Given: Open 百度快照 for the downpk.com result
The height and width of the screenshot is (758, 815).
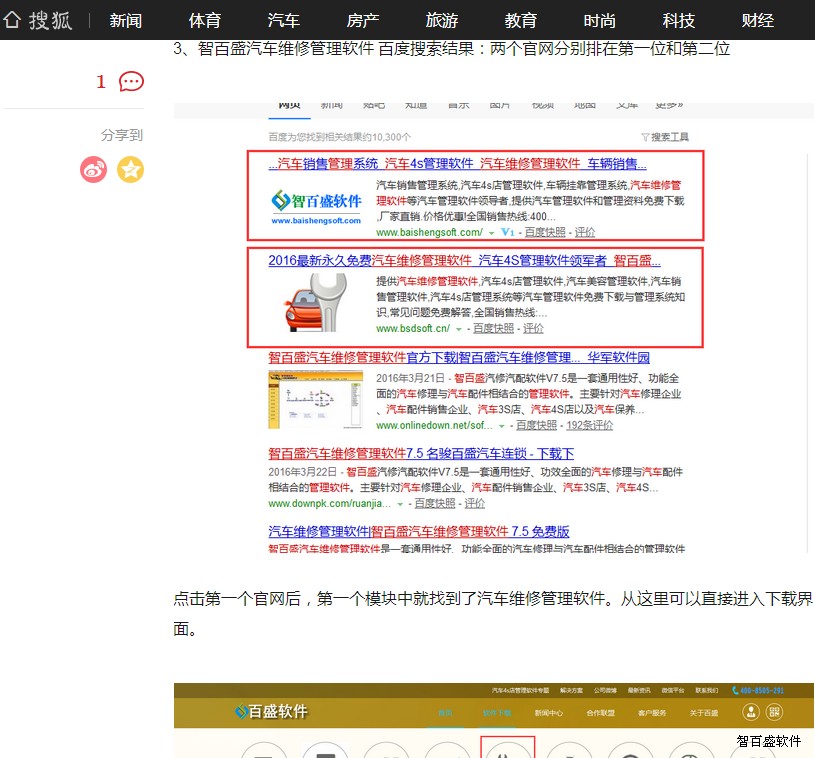Looking at the screenshot, I should 435,503.
